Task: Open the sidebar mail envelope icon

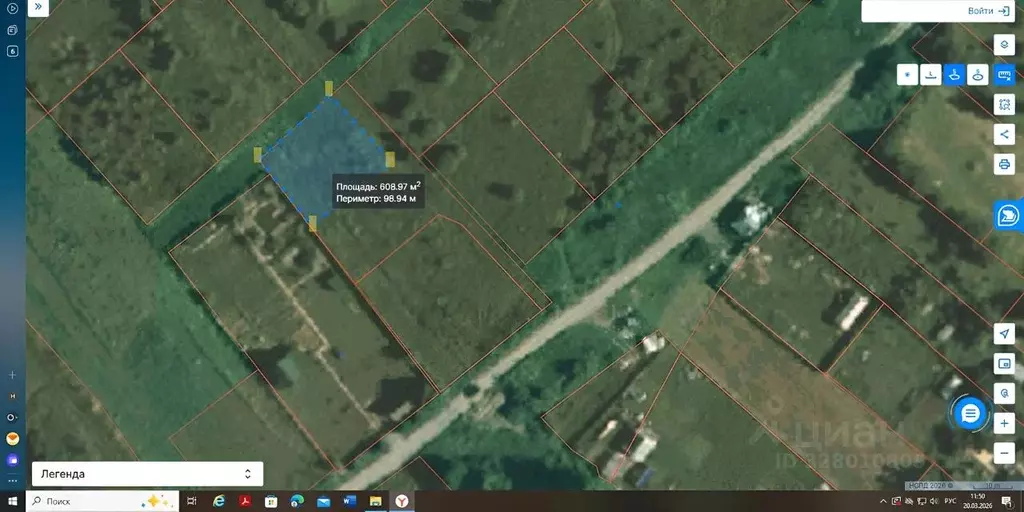Action: click(12, 438)
